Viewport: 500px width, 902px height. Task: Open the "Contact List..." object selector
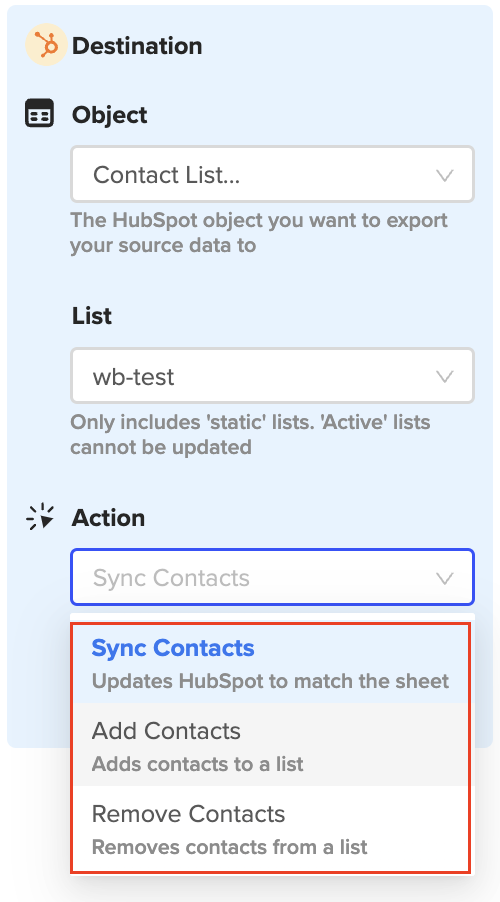tap(272, 174)
